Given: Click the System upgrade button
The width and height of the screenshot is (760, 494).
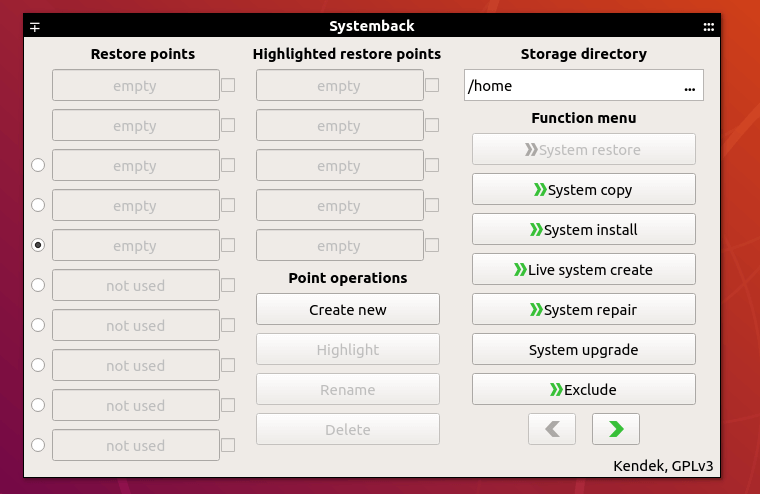Looking at the screenshot, I should [x=583, y=349].
